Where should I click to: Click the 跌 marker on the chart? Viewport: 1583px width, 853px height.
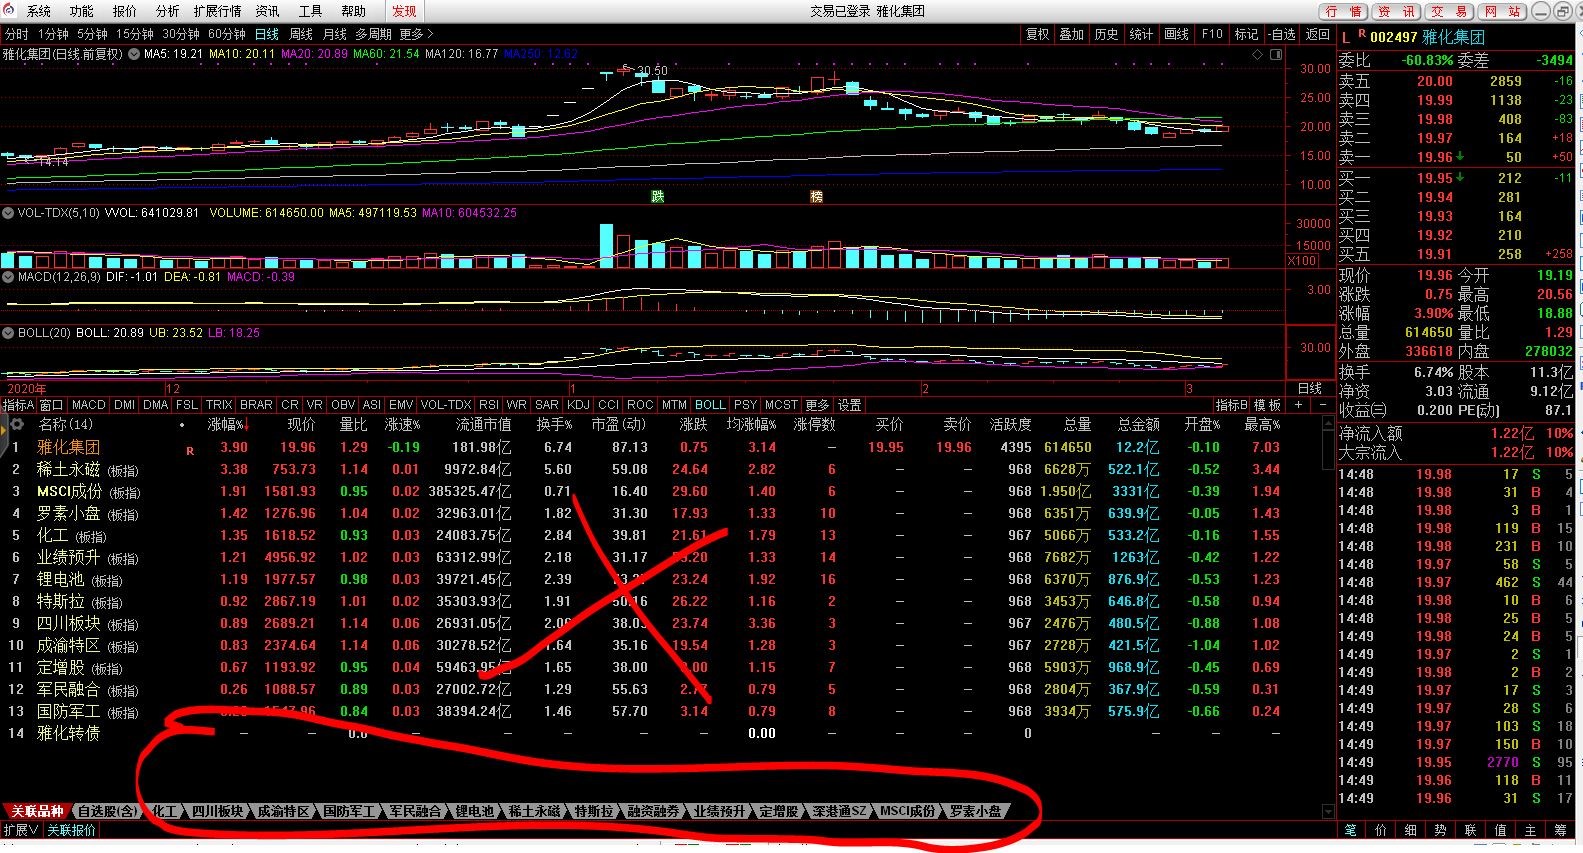[657, 196]
